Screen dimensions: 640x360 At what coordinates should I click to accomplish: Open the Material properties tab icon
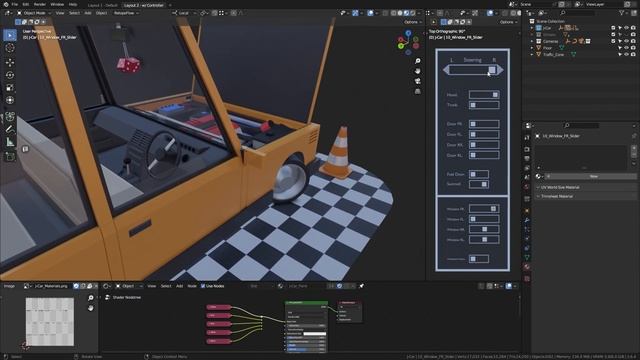[x=527, y=267]
